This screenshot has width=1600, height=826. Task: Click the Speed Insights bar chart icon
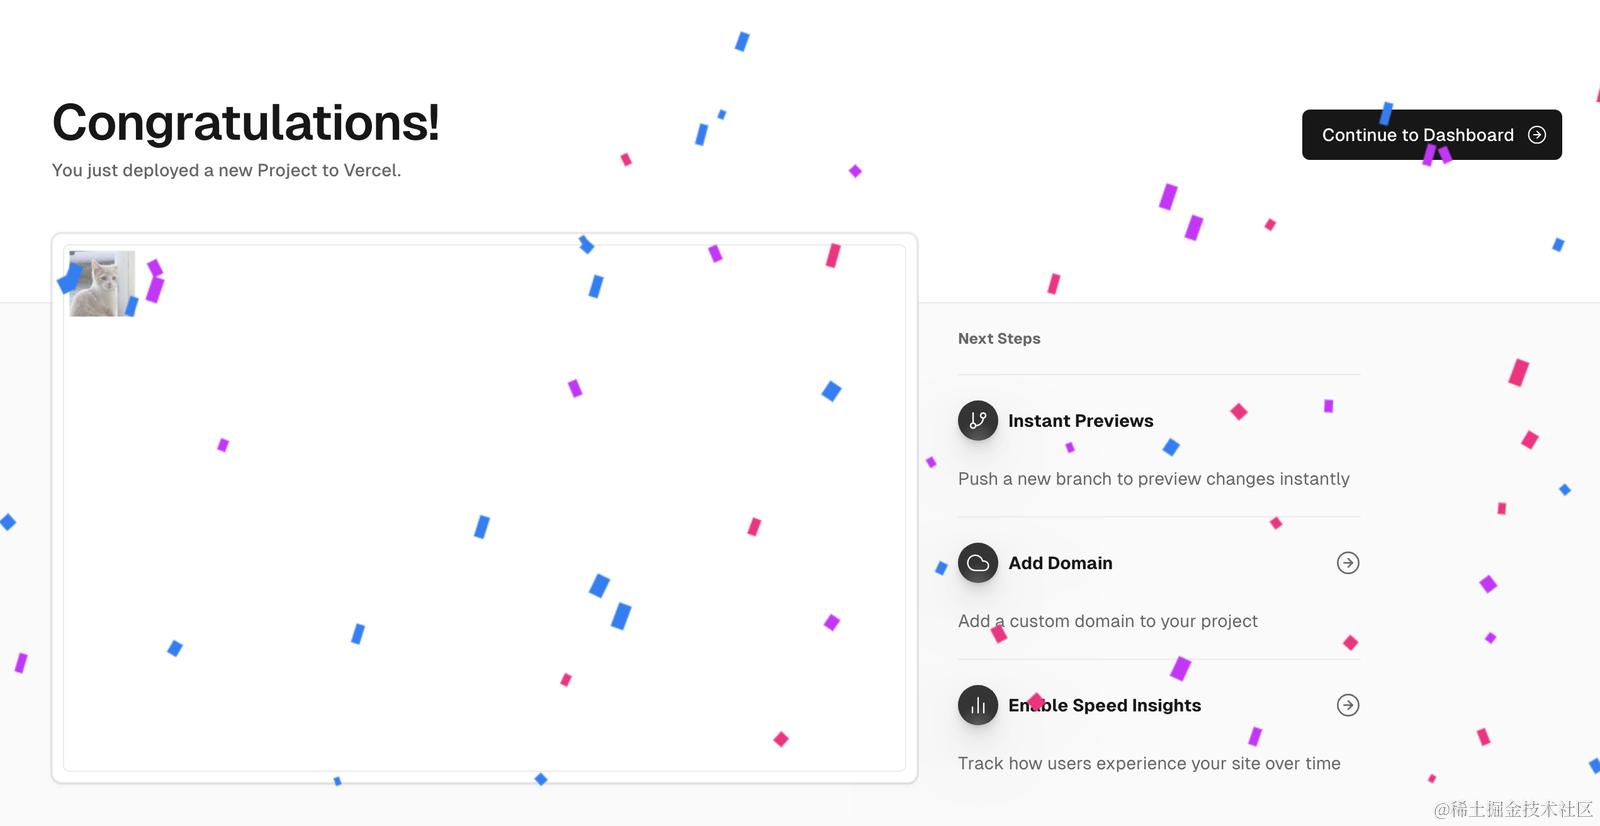click(x=978, y=705)
